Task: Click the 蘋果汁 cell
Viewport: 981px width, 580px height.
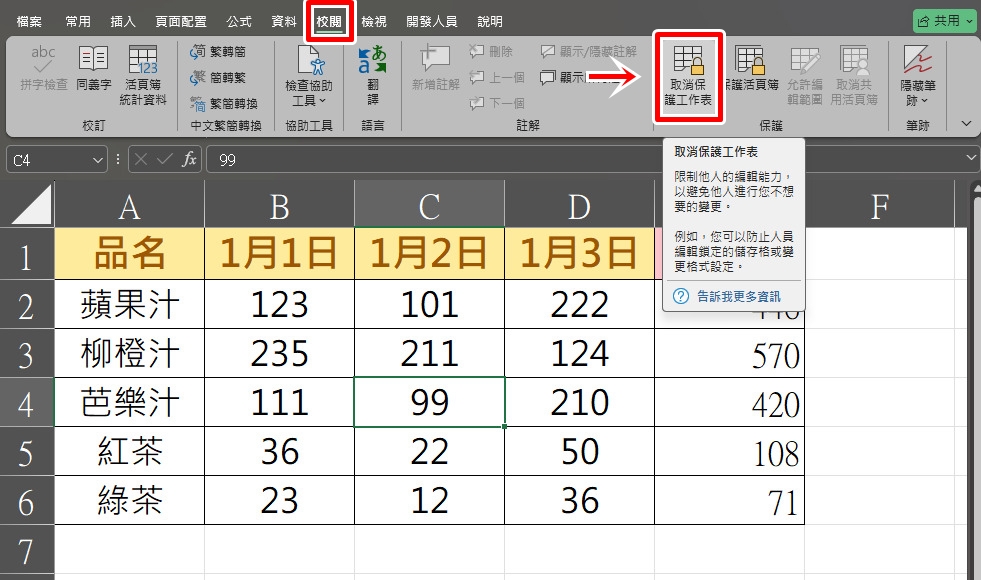Action: click(x=130, y=305)
